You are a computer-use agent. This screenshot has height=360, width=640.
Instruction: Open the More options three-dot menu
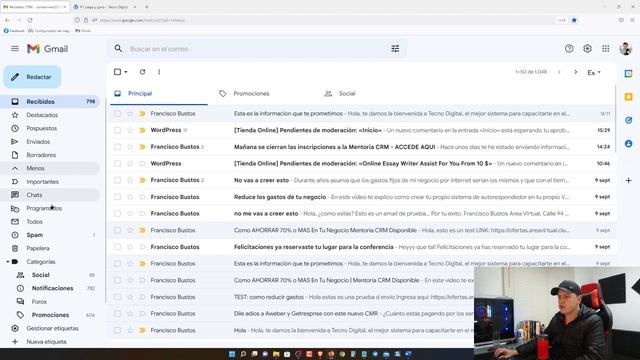coord(159,72)
